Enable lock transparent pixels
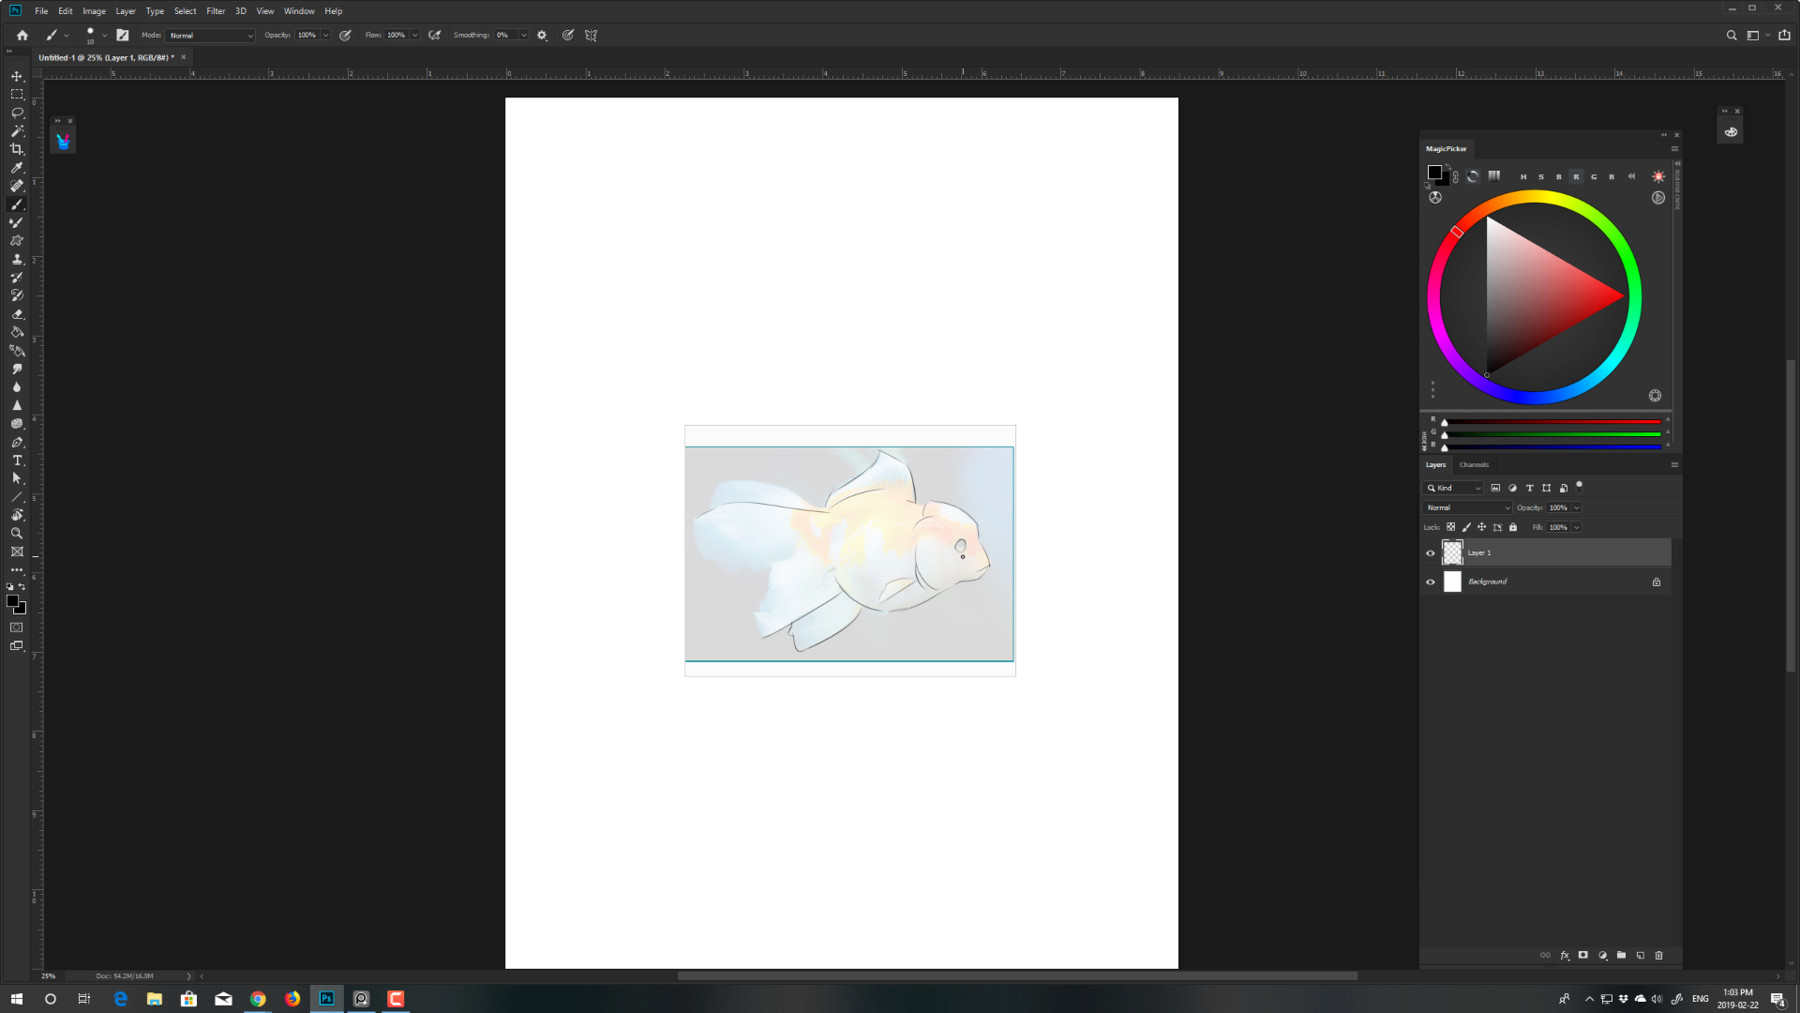The image size is (1800, 1013). click(1451, 527)
